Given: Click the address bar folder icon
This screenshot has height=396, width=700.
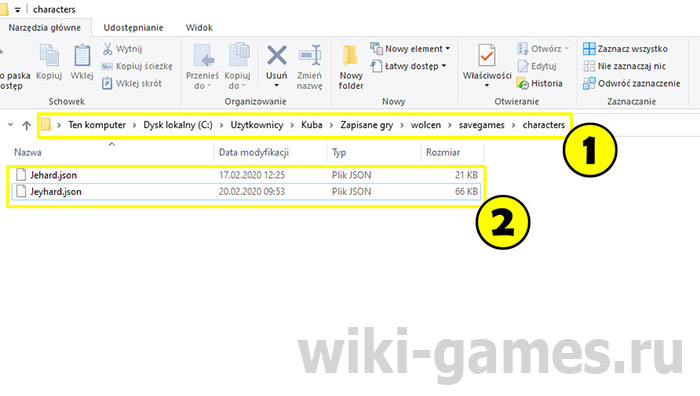Looking at the screenshot, I should point(46,124).
